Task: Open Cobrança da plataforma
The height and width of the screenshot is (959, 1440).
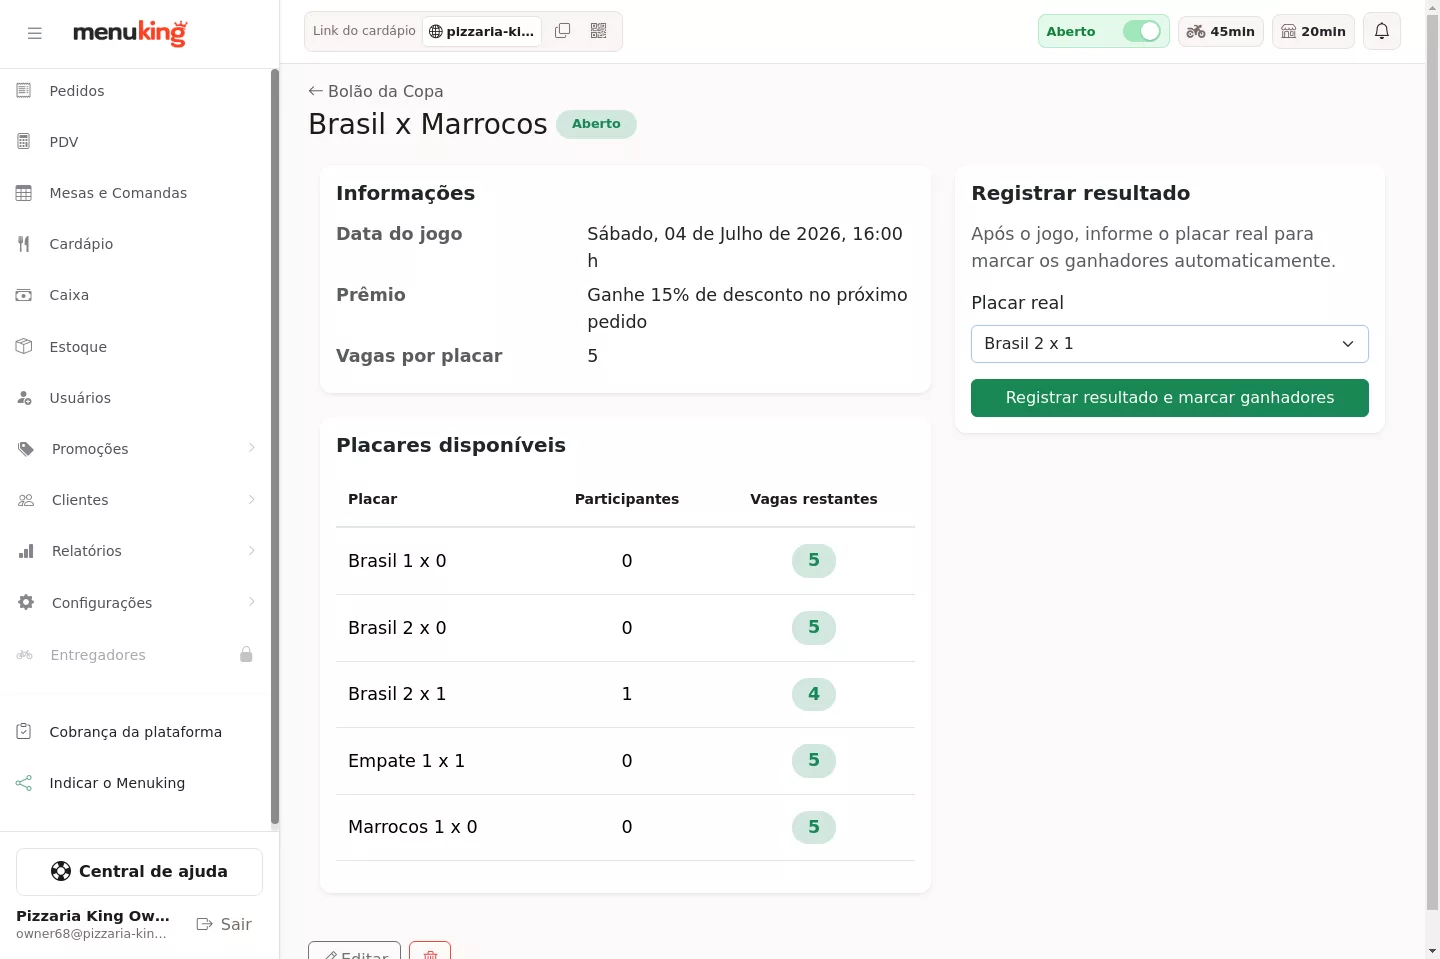Action: (135, 731)
